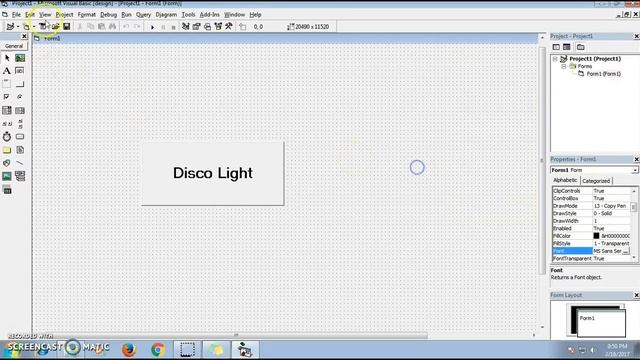The height and width of the screenshot is (360, 640).
Task: Open the Toolbox via hammer-and-wrench icon
Action: pos(229,27)
